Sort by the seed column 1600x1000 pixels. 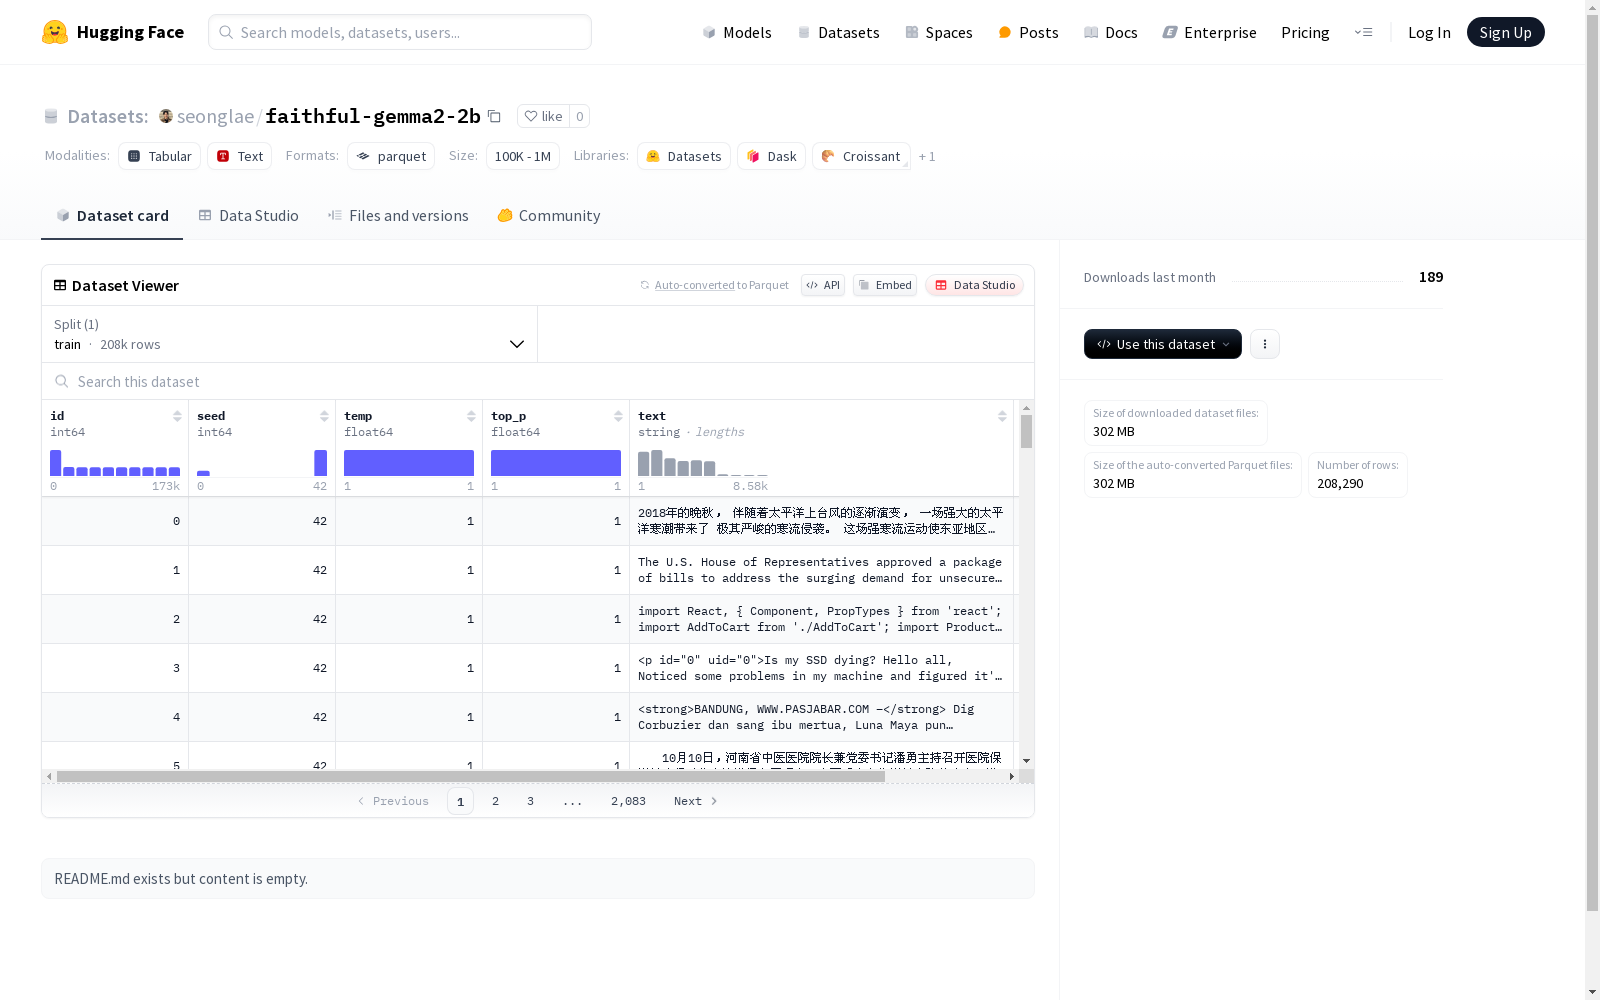324,416
